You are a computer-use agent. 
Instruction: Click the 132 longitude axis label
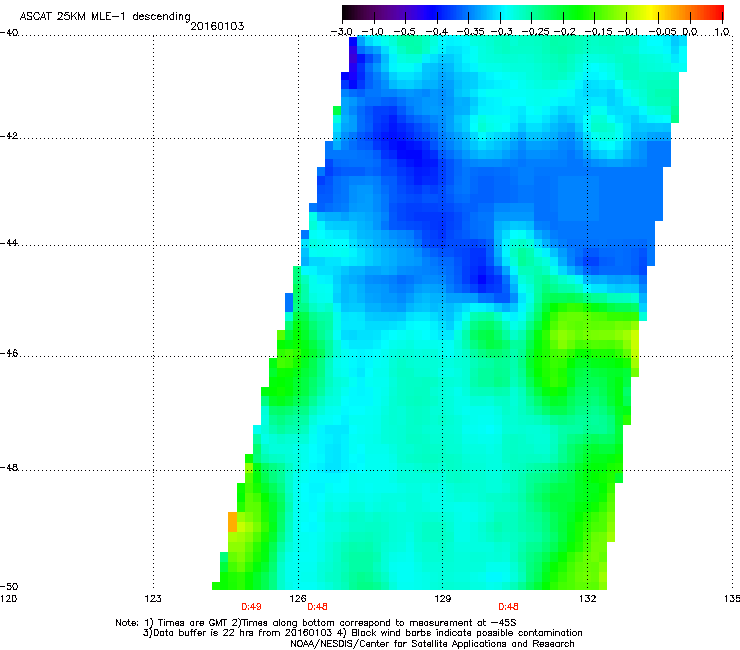point(588,599)
